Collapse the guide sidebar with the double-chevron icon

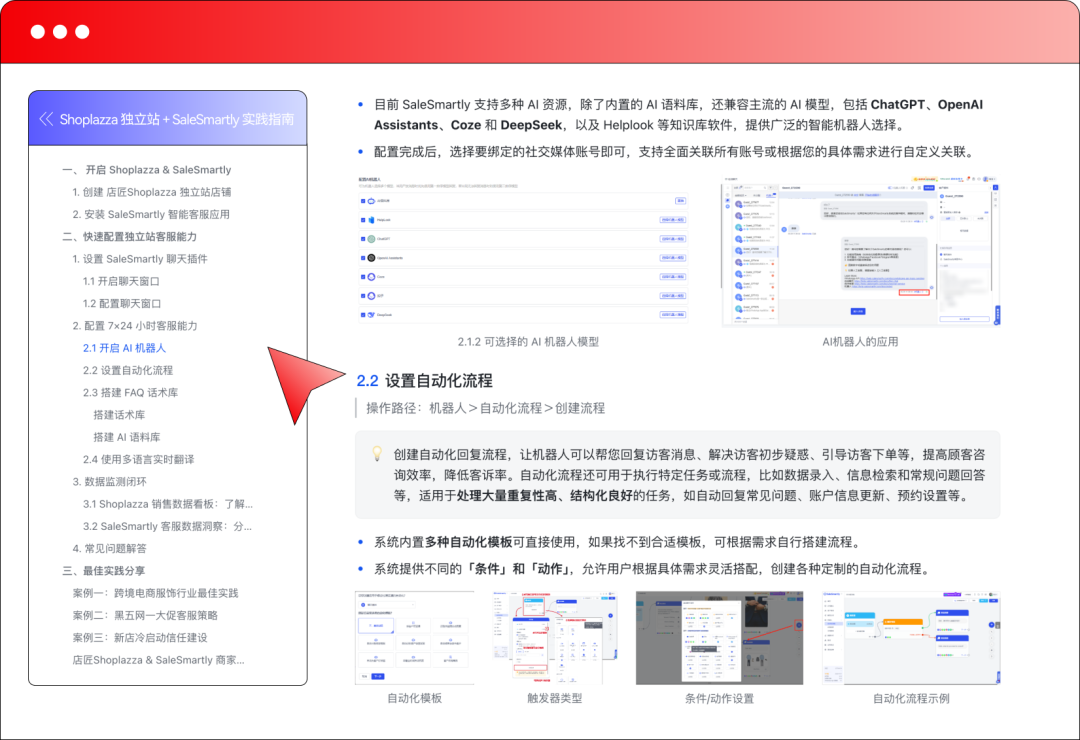[46, 119]
